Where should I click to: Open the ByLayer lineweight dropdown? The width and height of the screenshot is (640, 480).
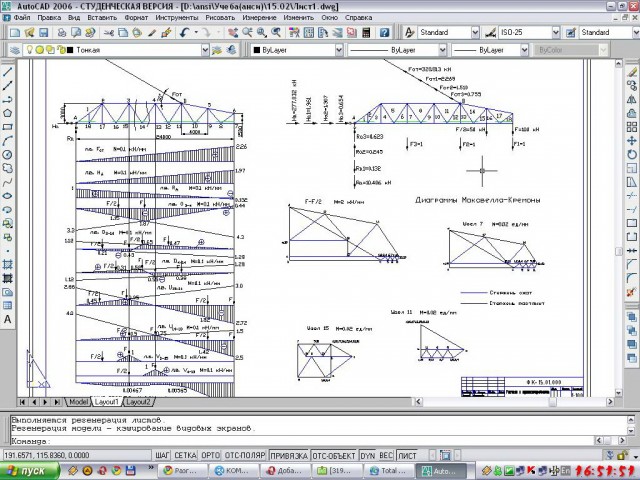(x=524, y=50)
